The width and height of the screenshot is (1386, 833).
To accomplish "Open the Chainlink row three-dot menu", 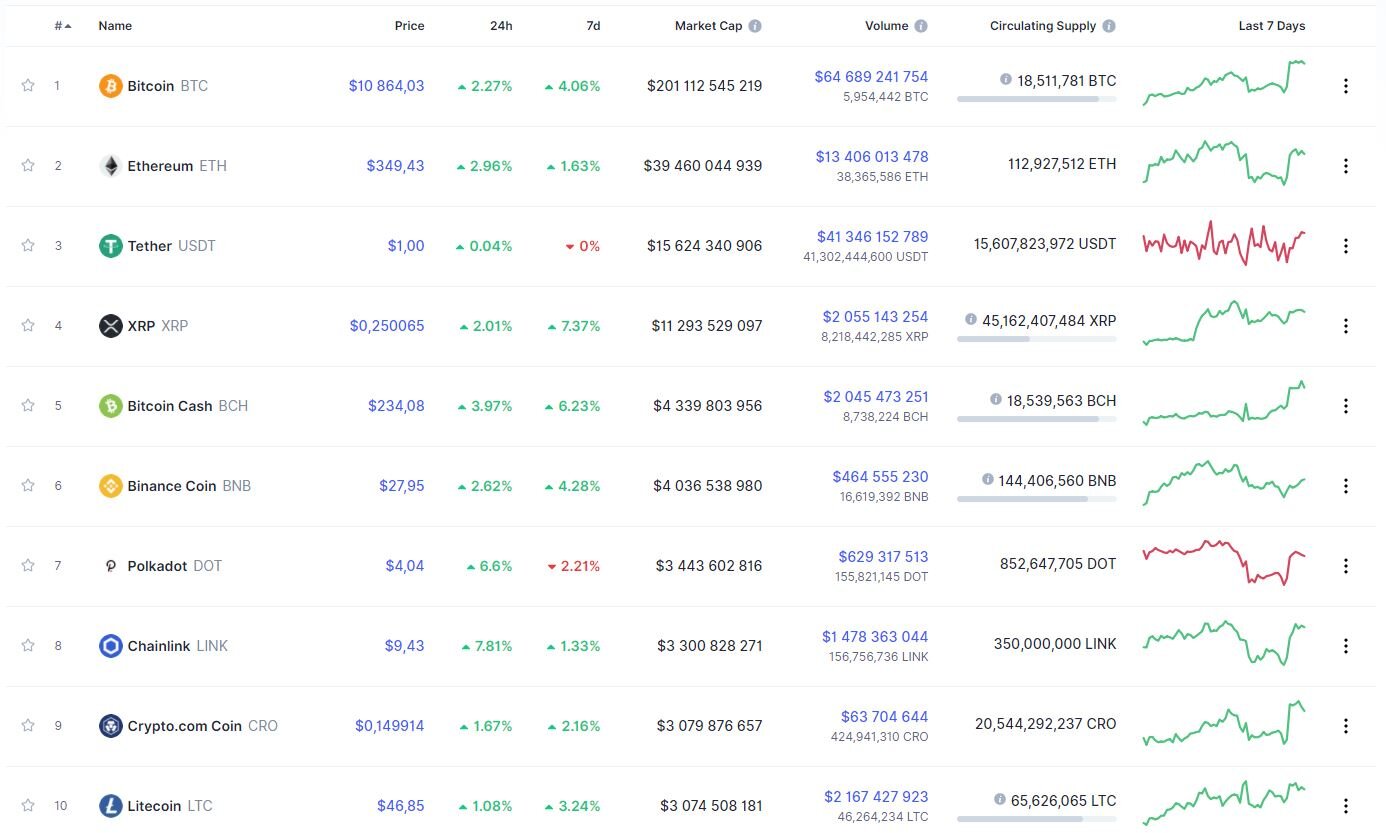I will (1345, 646).
